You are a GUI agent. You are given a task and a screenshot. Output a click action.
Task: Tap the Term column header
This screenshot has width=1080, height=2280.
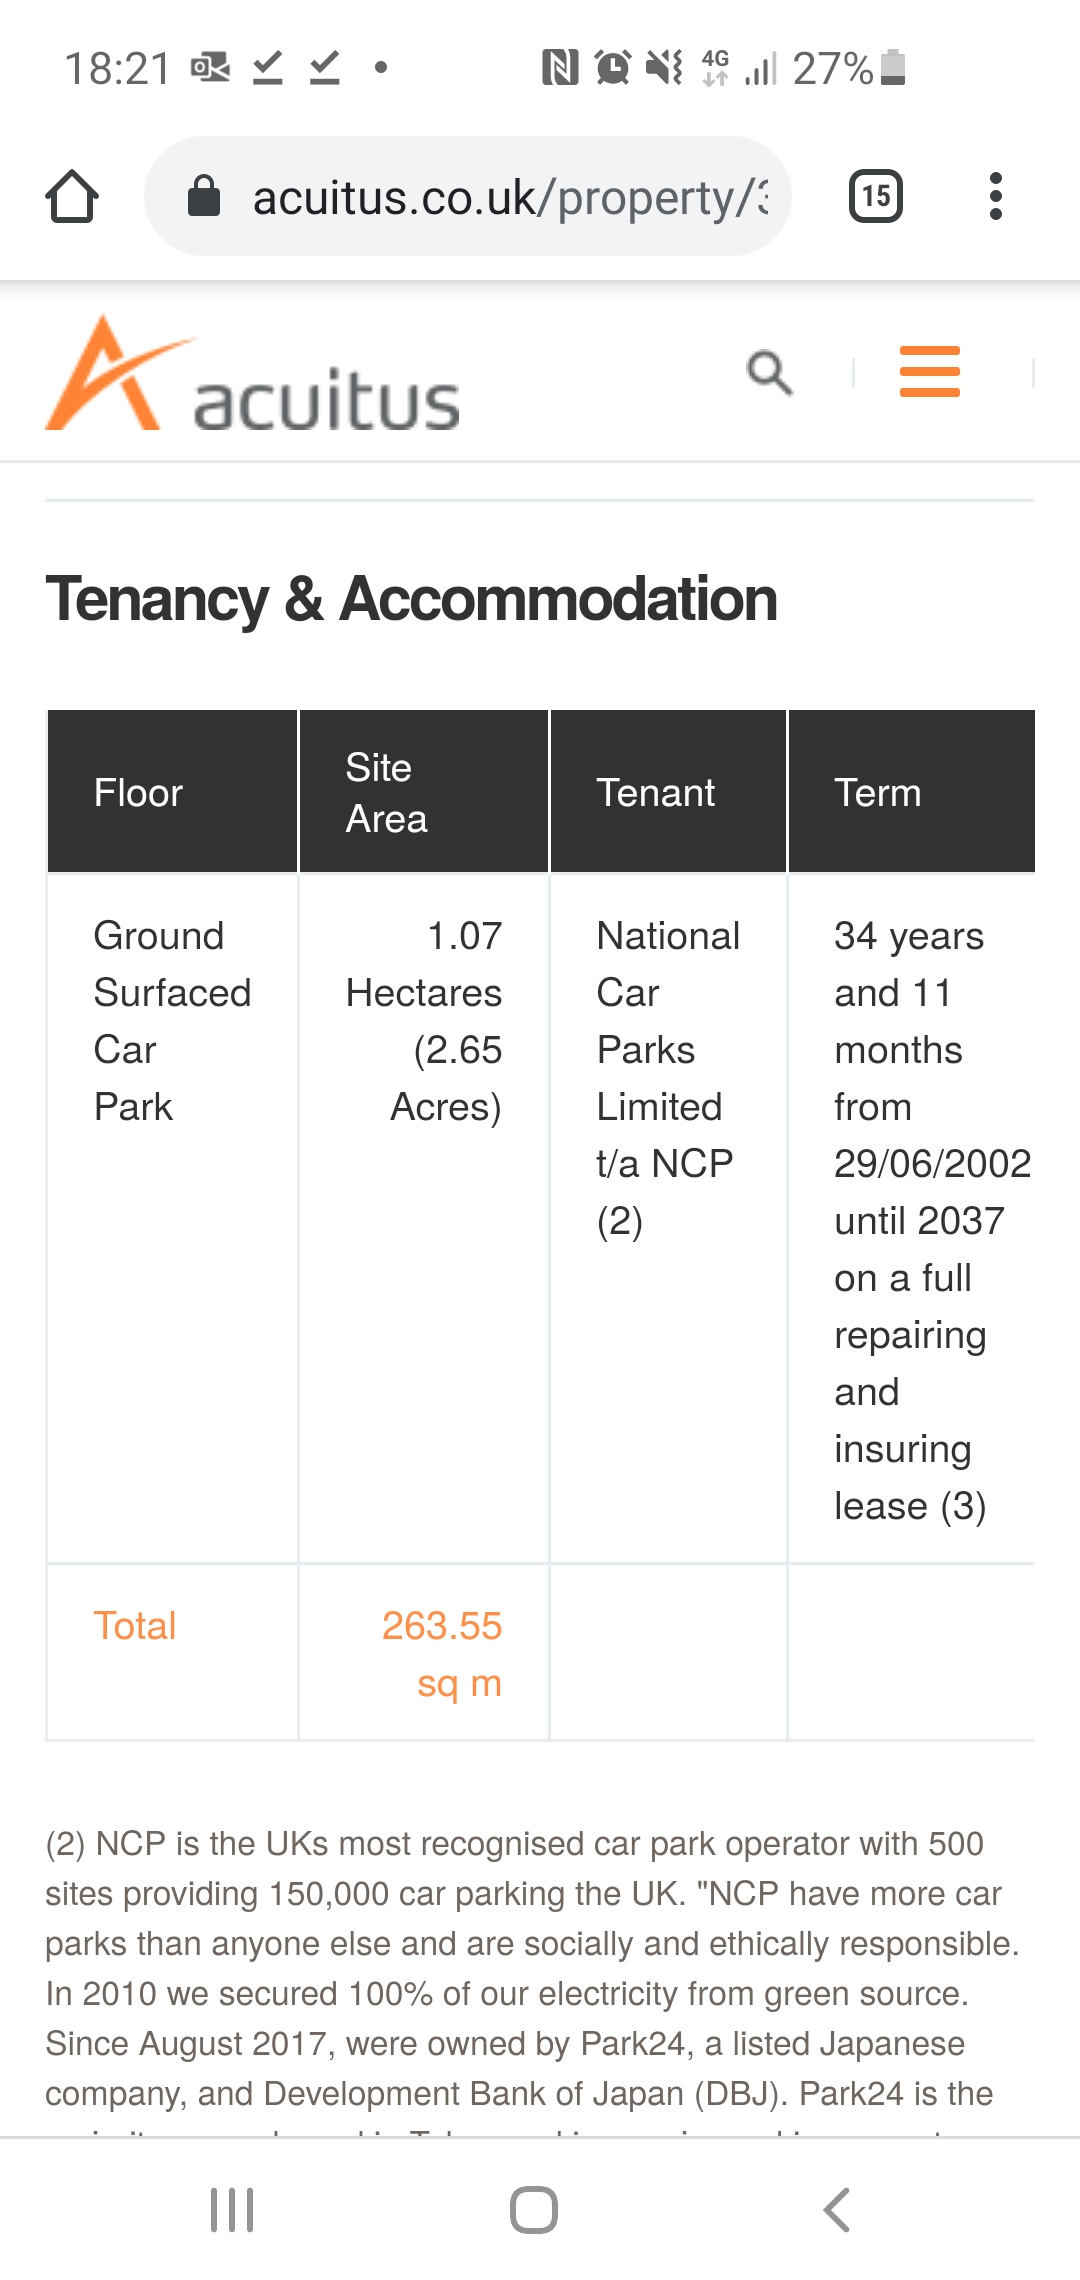click(x=878, y=793)
